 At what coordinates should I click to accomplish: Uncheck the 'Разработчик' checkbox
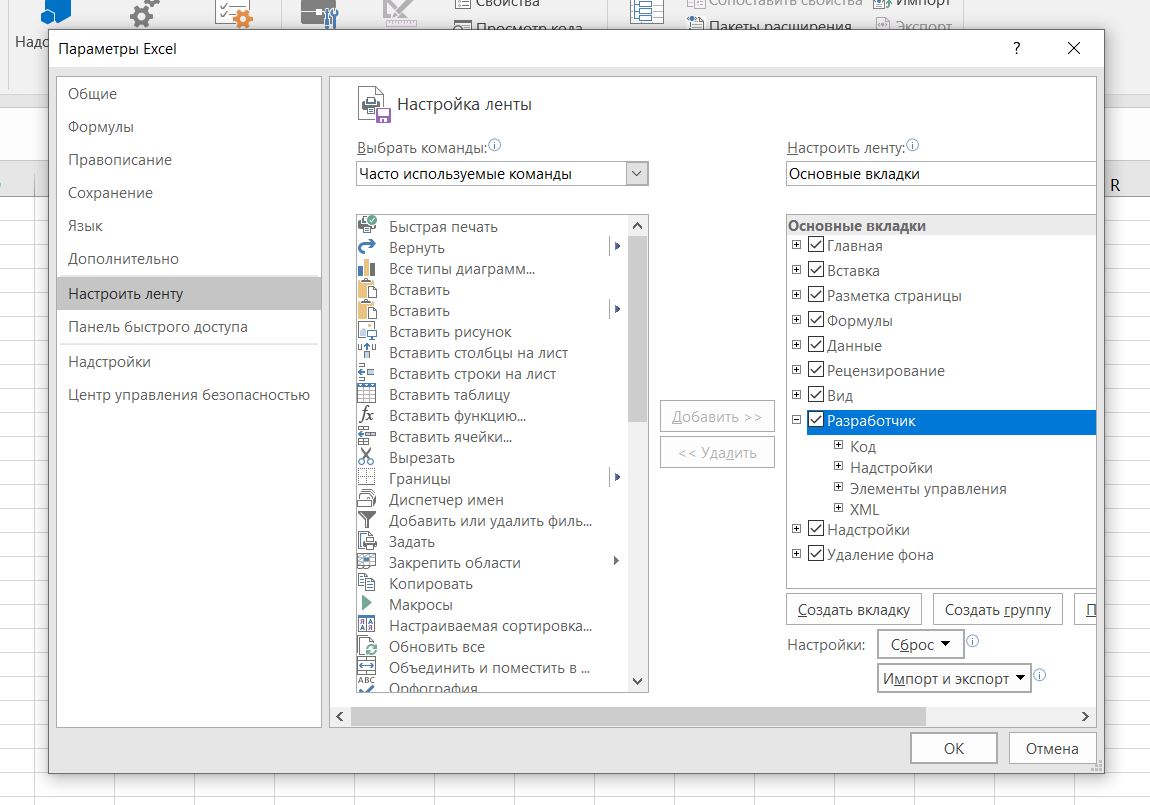[816, 420]
